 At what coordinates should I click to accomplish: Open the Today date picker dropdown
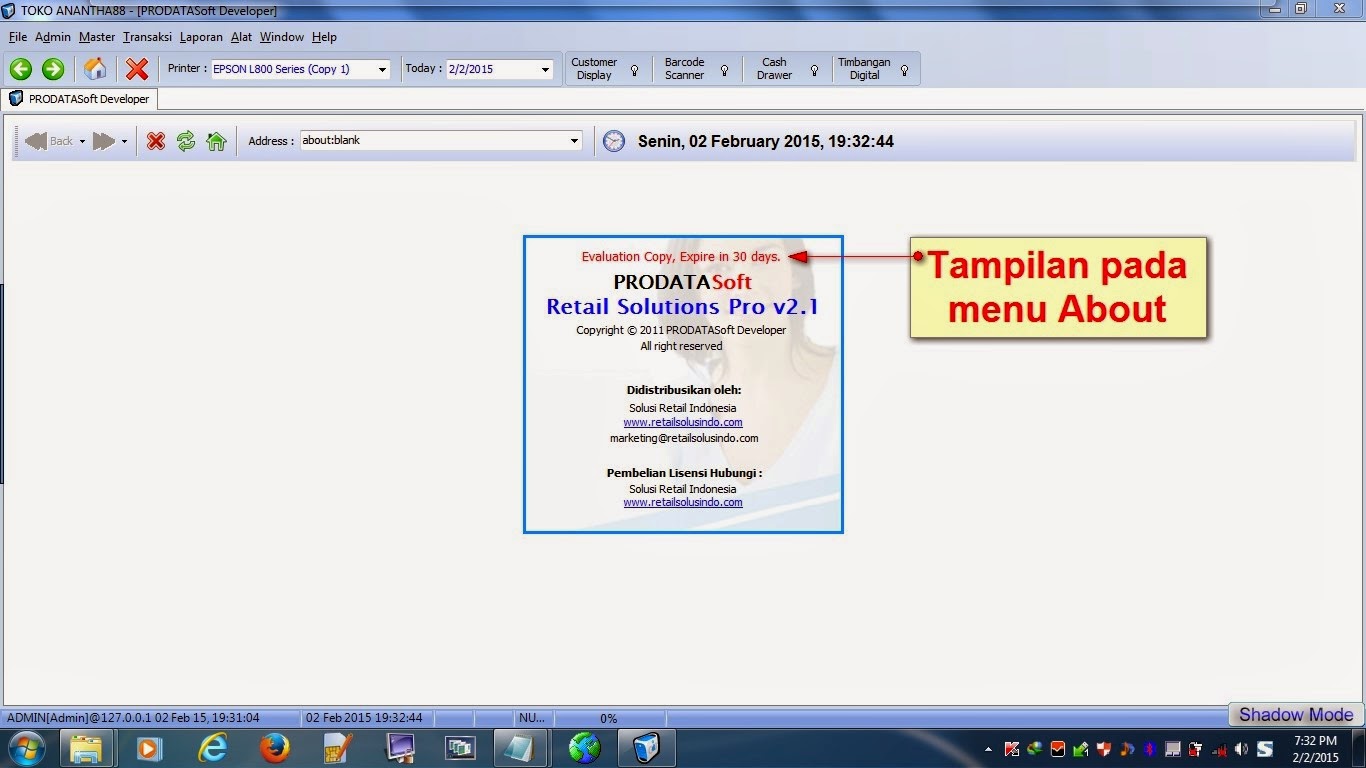(x=545, y=70)
